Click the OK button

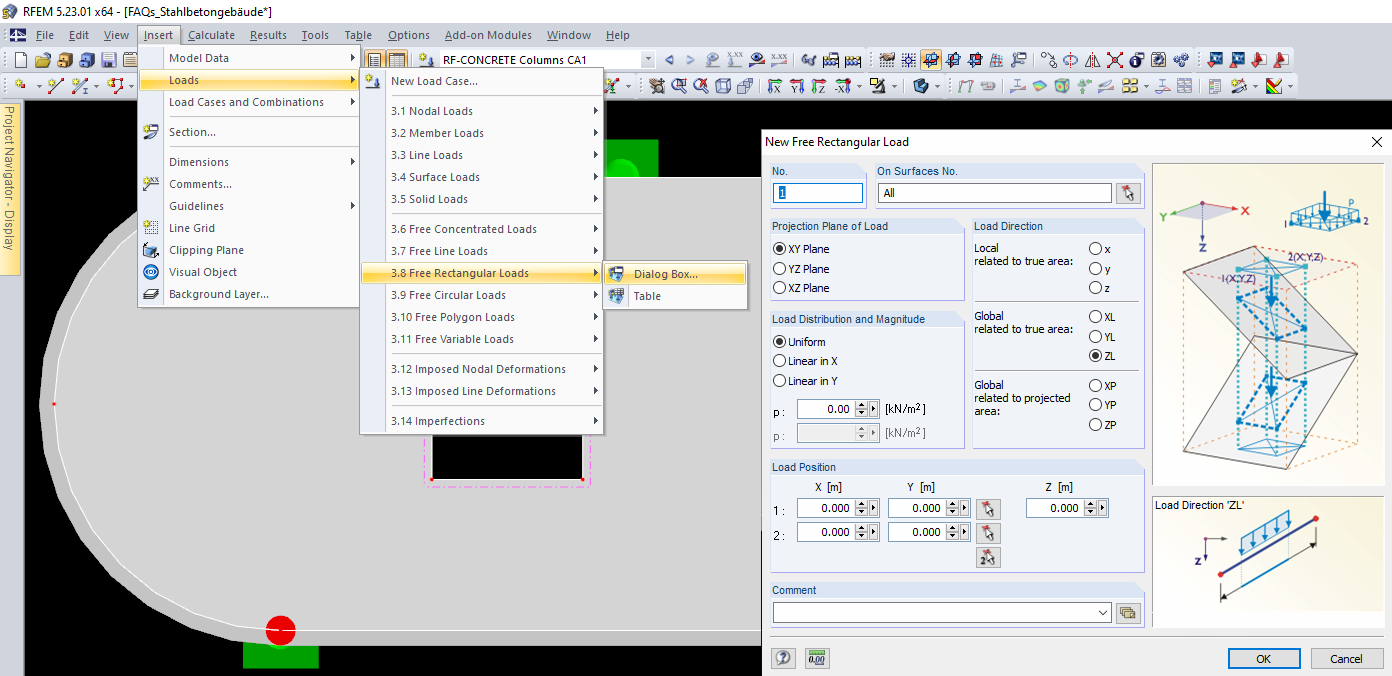1264,658
